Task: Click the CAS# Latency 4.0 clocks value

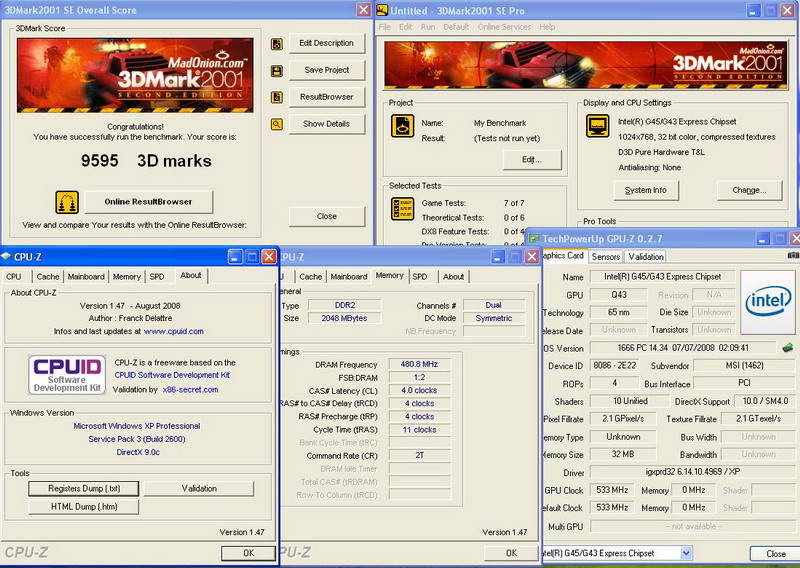Action: click(x=419, y=390)
